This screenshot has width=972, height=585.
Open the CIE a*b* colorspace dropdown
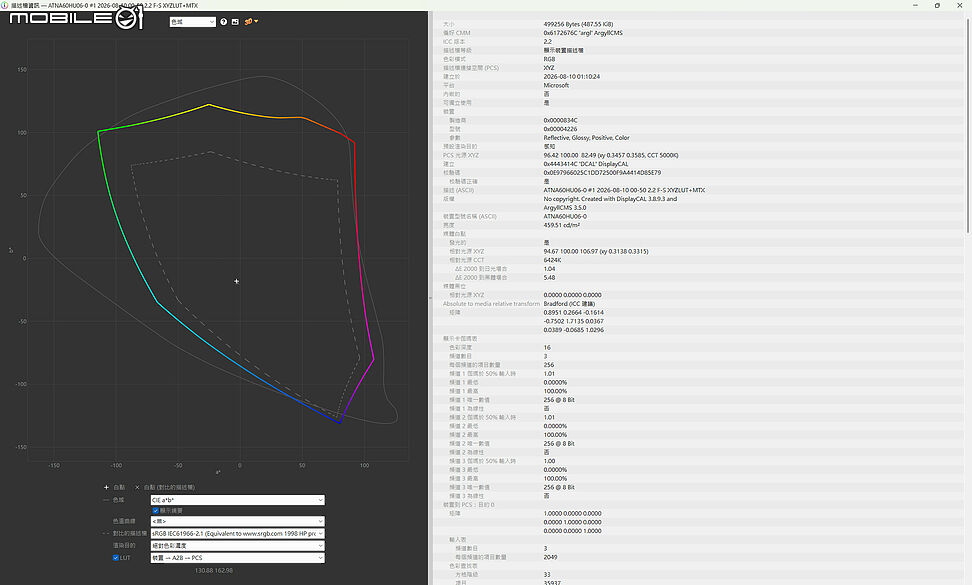(237, 500)
